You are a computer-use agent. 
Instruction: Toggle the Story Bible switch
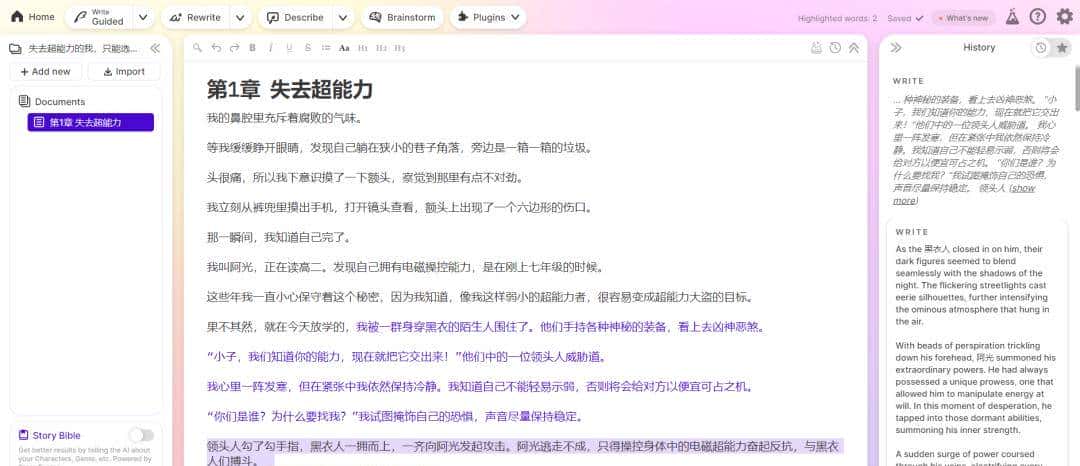pos(141,435)
